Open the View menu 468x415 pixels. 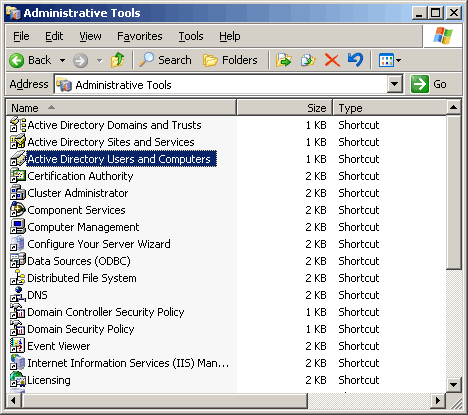tap(90, 36)
